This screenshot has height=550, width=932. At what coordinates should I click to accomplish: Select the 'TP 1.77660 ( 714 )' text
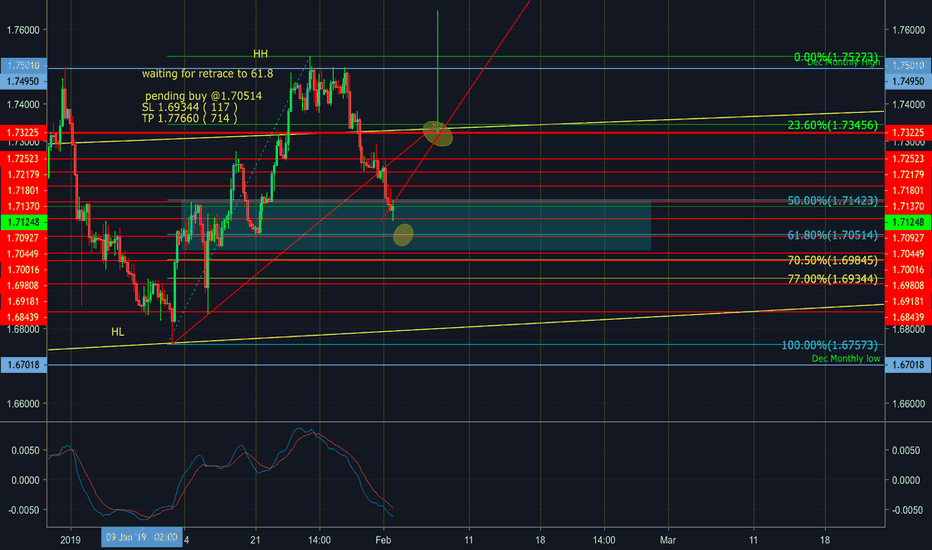(190, 118)
